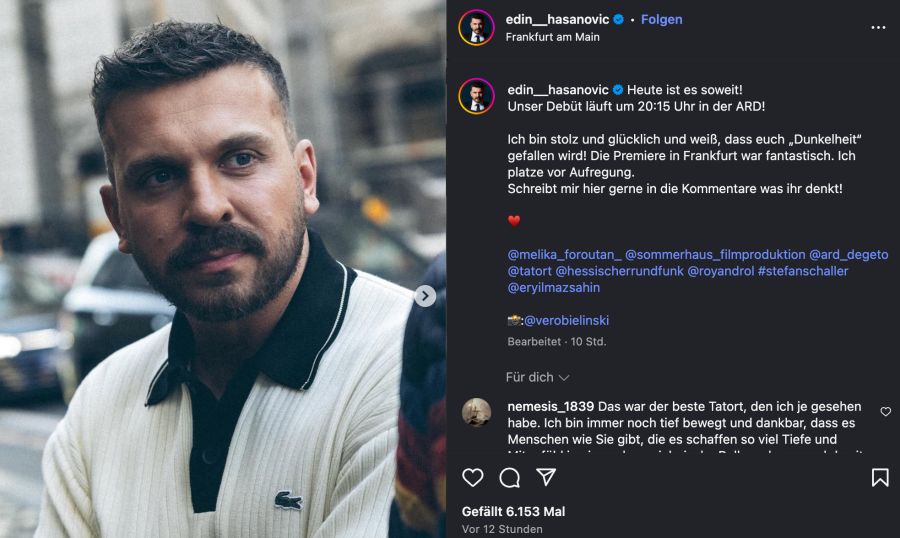The image size is (900, 538).
Task: Open @melika_foroutan_ mention in caption
Action: 564,255
